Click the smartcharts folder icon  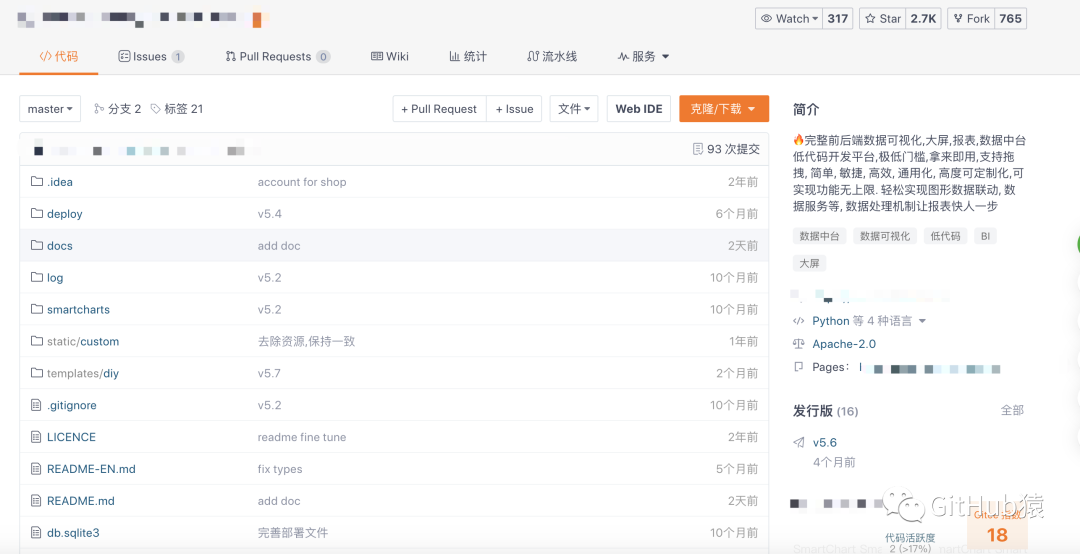pos(37,309)
